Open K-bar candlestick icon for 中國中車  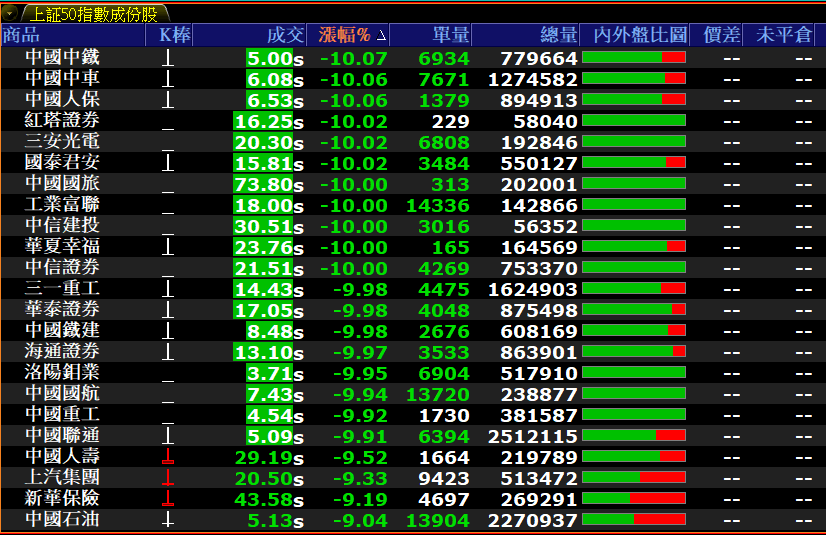coord(168,79)
